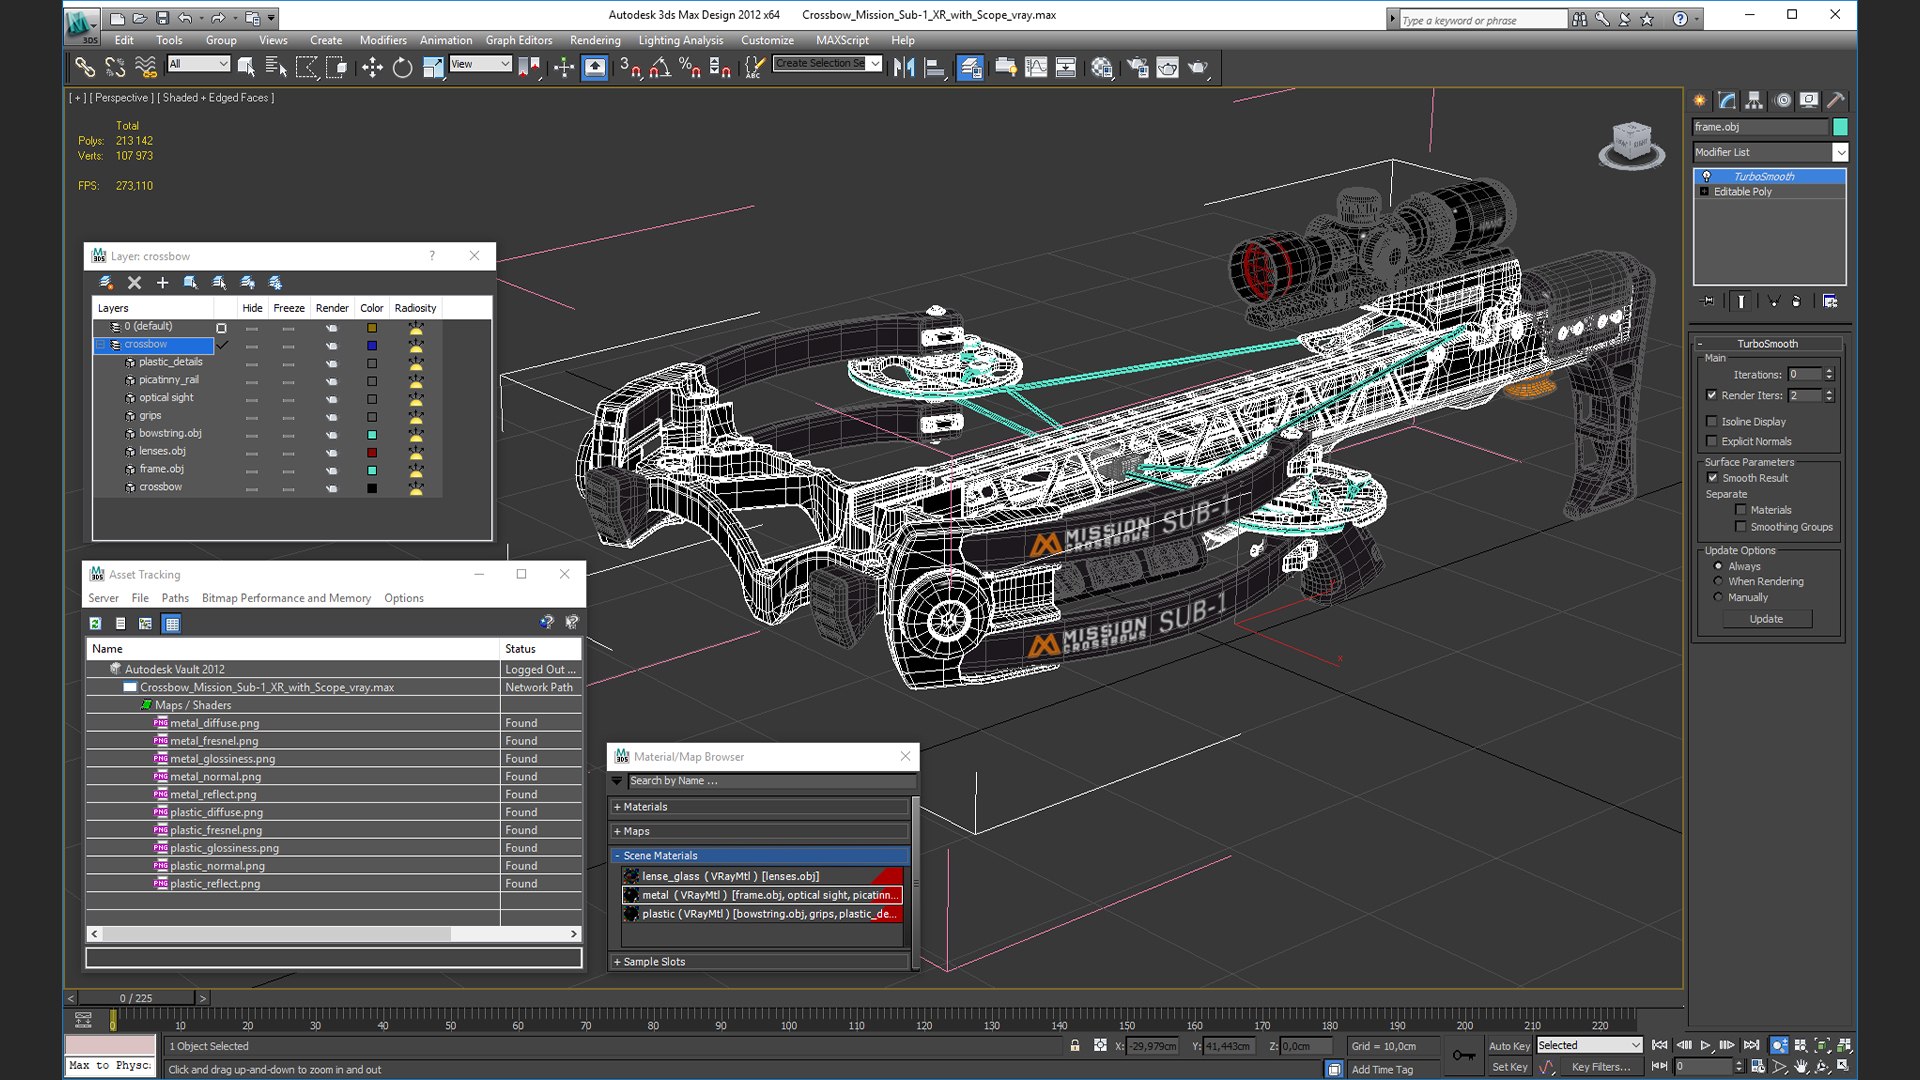
Task: Click Add selected objects plus icon in Layer dialog
Action: click(162, 283)
